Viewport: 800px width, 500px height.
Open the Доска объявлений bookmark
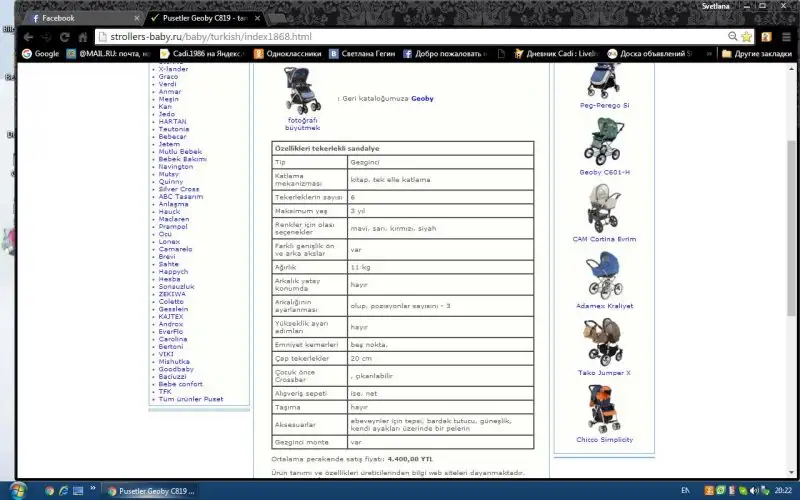(x=650, y=54)
